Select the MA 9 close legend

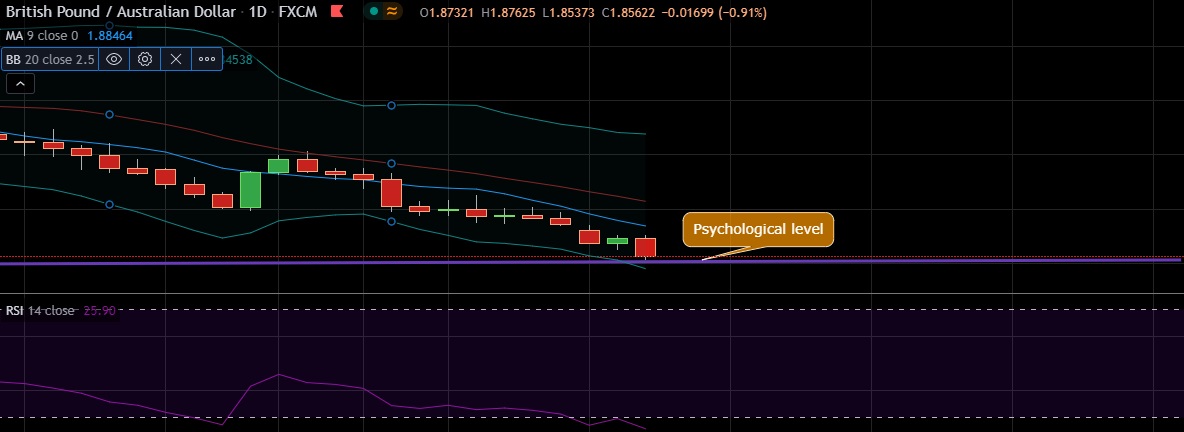click(42, 35)
